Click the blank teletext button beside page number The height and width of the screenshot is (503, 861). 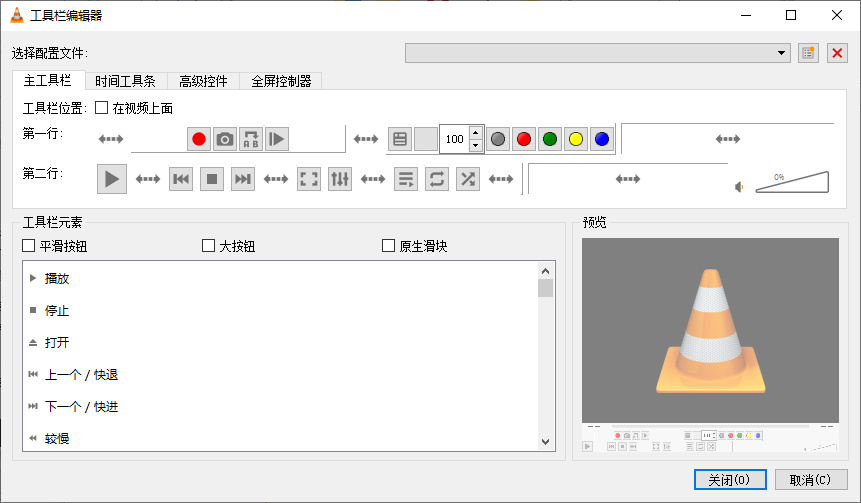[x=426, y=139]
